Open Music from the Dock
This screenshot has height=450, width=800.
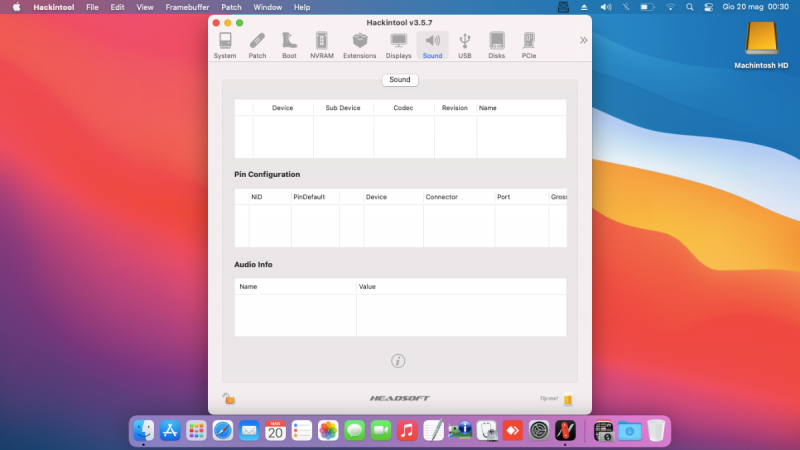click(x=407, y=431)
